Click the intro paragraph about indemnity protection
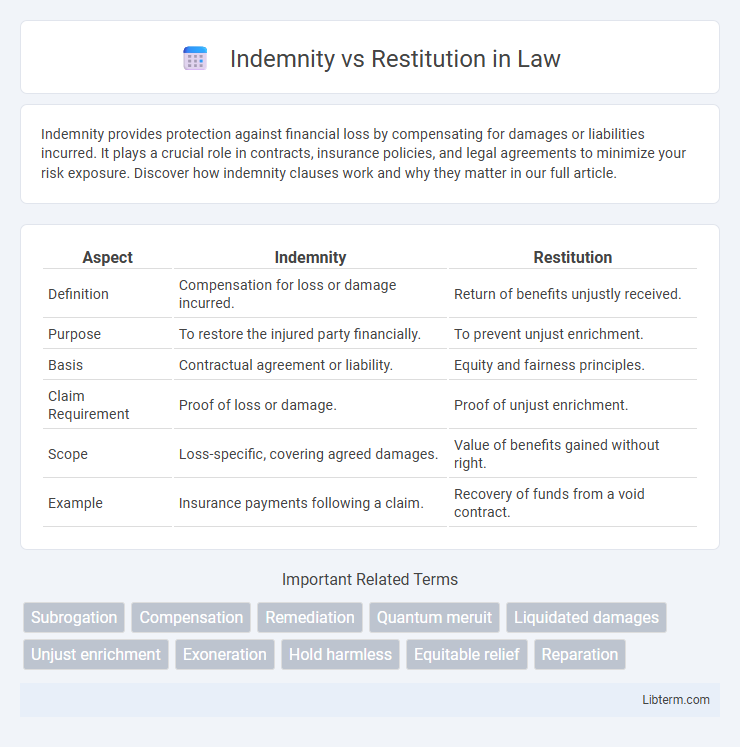This screenshot has height=747, width=740. pos(364,153)
